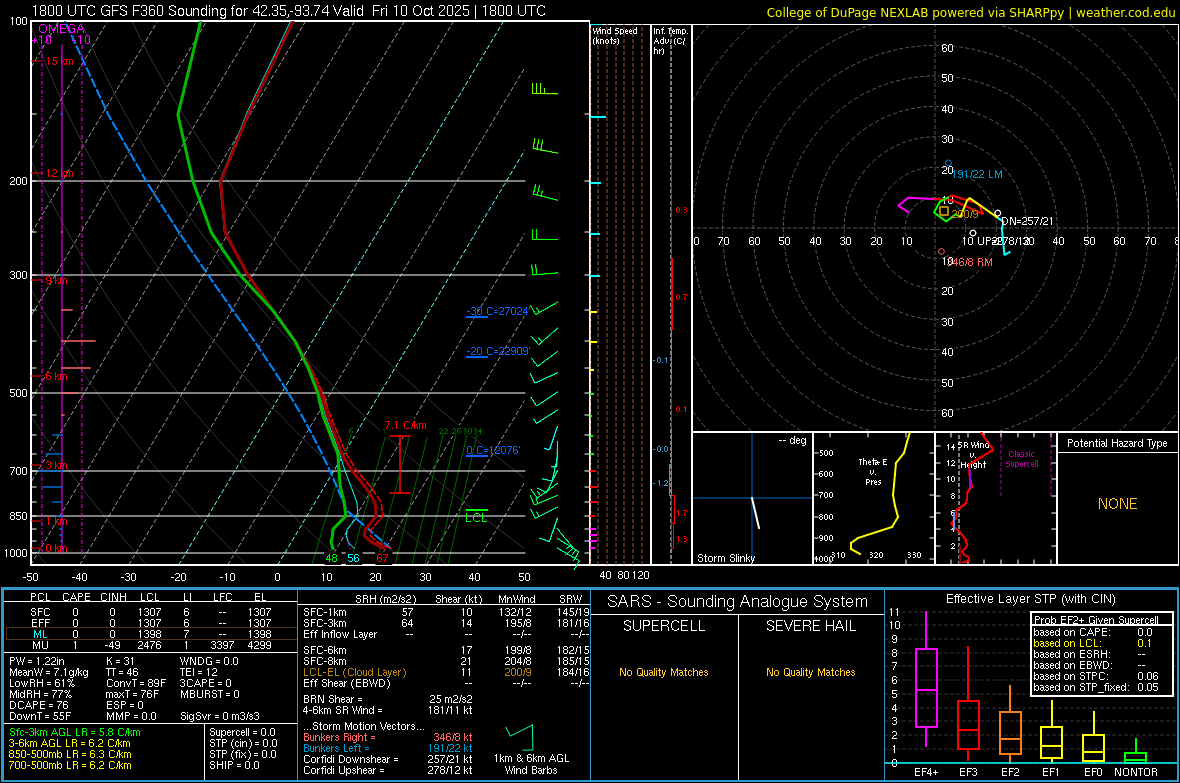Click the Sfc-3km AGL LR = 5.8 C/km line

(x=75, y=732)
